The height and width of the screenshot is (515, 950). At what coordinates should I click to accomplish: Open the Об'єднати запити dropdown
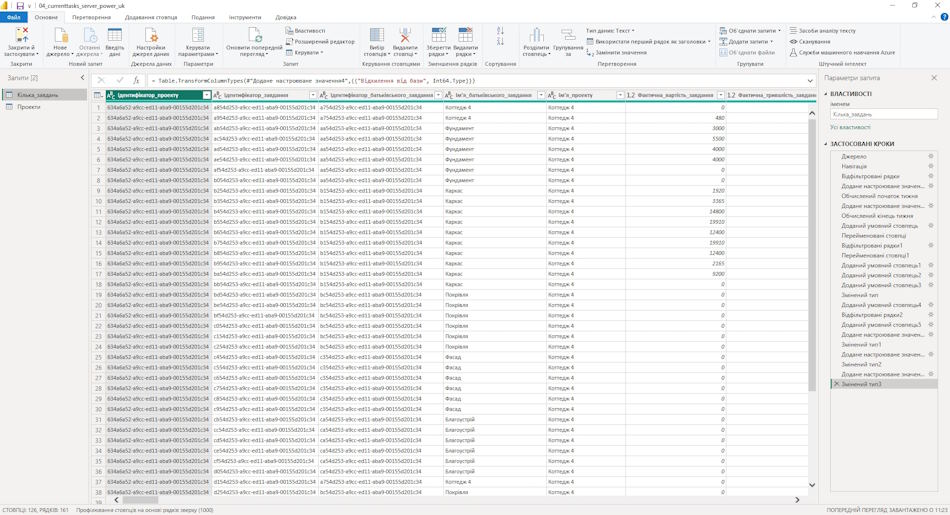(750, 30)
